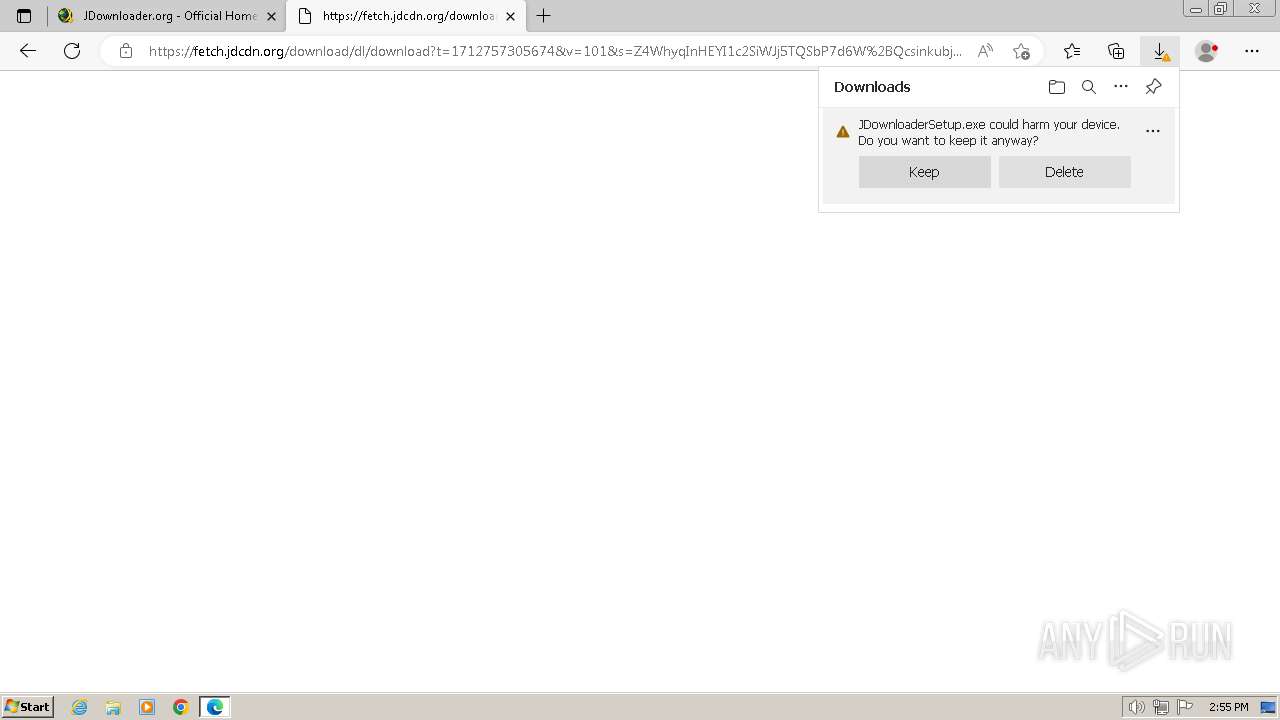The width and height of the screenshot is (1280, 720).
Task: Click the Downloads panel title
Action: [872, 87]
